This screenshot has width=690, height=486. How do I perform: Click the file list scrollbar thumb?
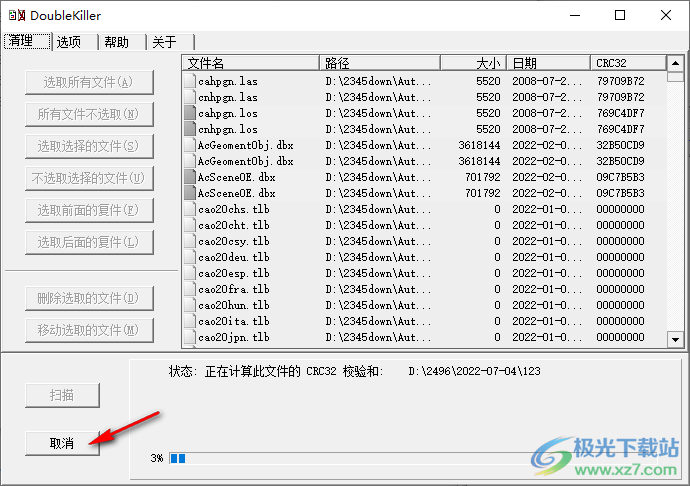(x=675, y=77)
